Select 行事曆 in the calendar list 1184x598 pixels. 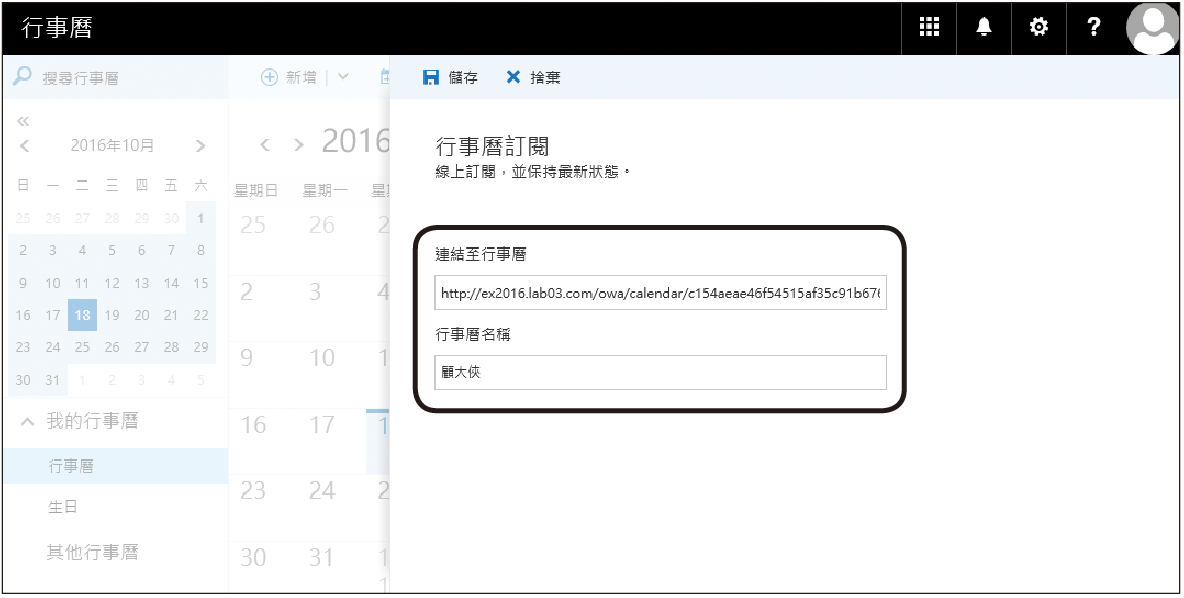(x=71, y=466)
